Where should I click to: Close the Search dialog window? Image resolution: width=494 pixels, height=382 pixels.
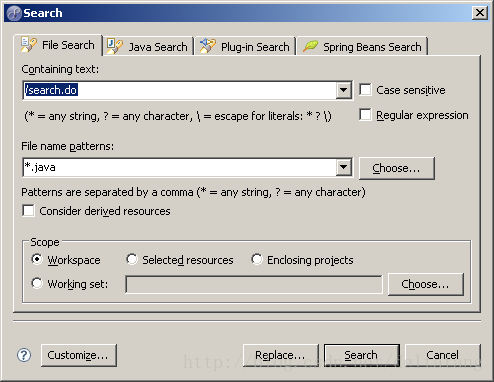tap(480, 13)
